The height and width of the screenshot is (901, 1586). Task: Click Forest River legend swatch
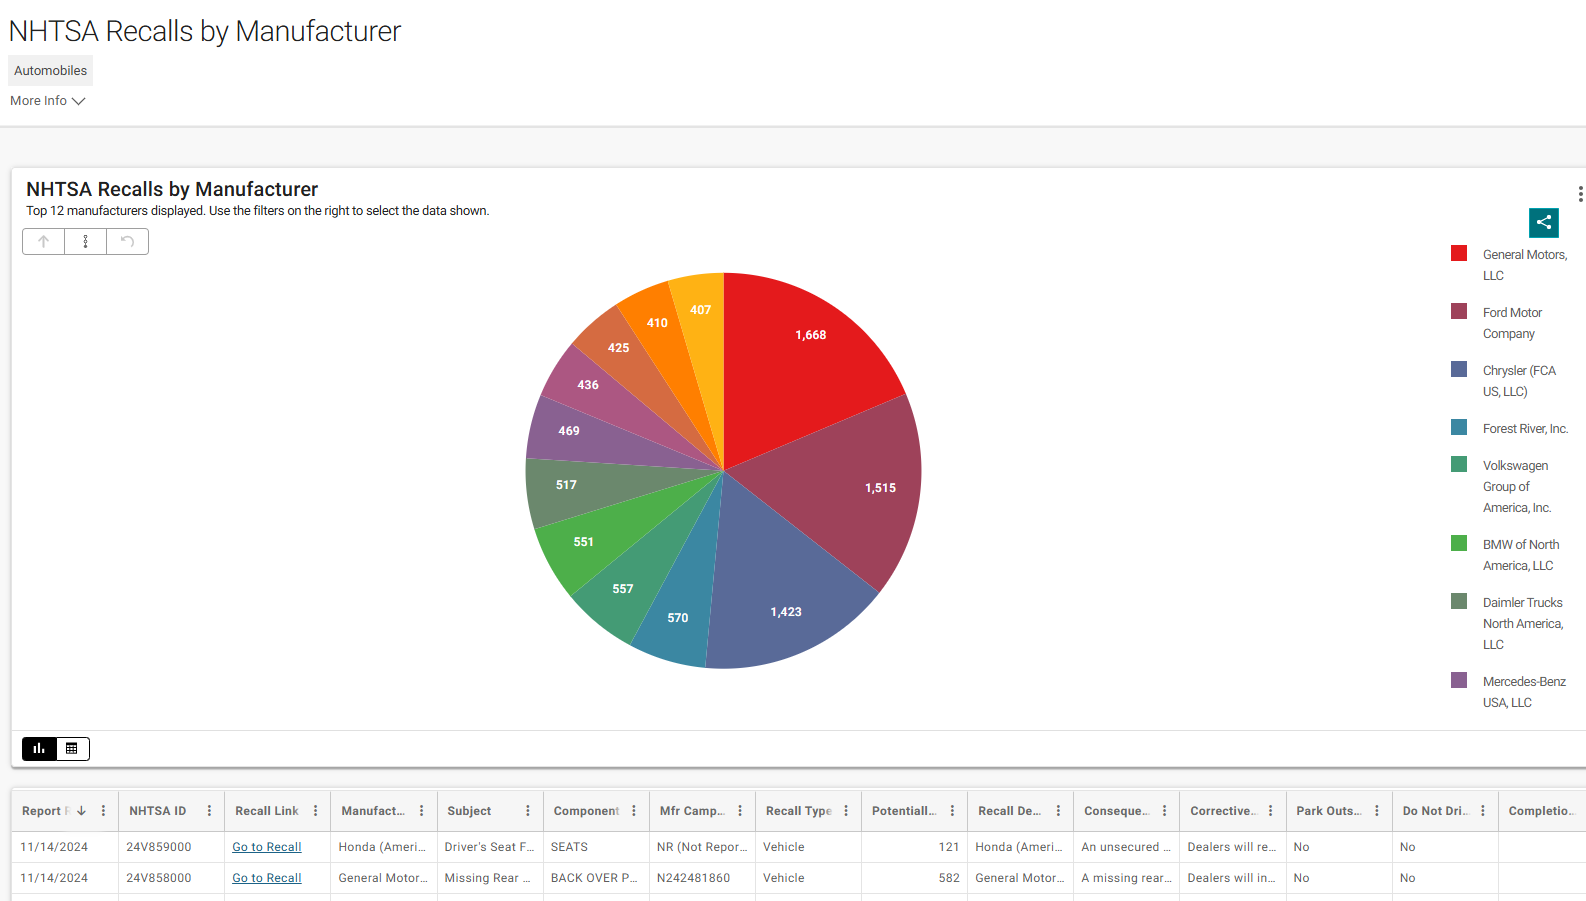[1459, 427]
